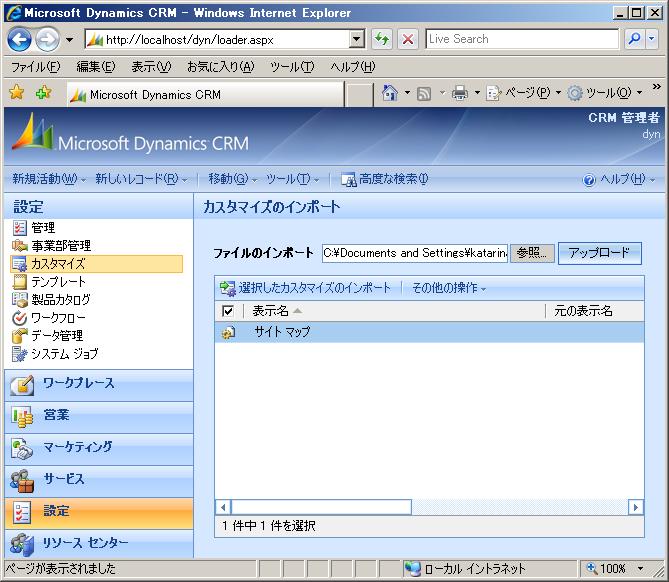Click the Print icon
Image resolution: width=669 pixels, height=582 pixels.
click(x=460, y=93)
